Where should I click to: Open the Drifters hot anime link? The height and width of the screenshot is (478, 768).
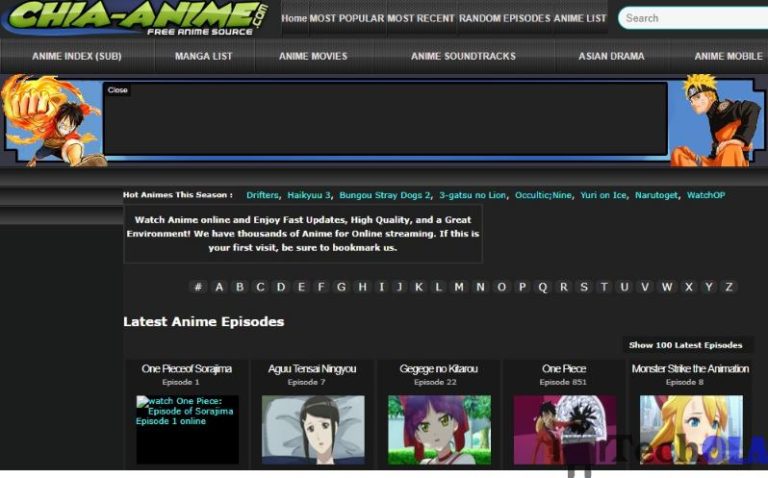click(x=262, y=195)
